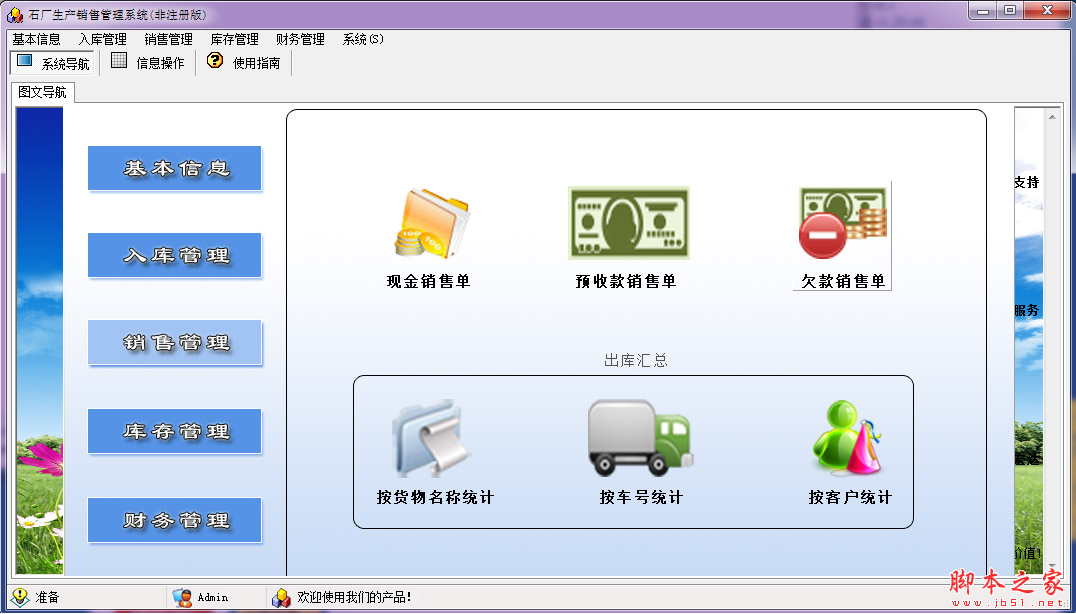The width and height of the screenshot is (1076, 614).
Task: Click the scrollbar down arrow on the right
Action: tap(1052, 563)
